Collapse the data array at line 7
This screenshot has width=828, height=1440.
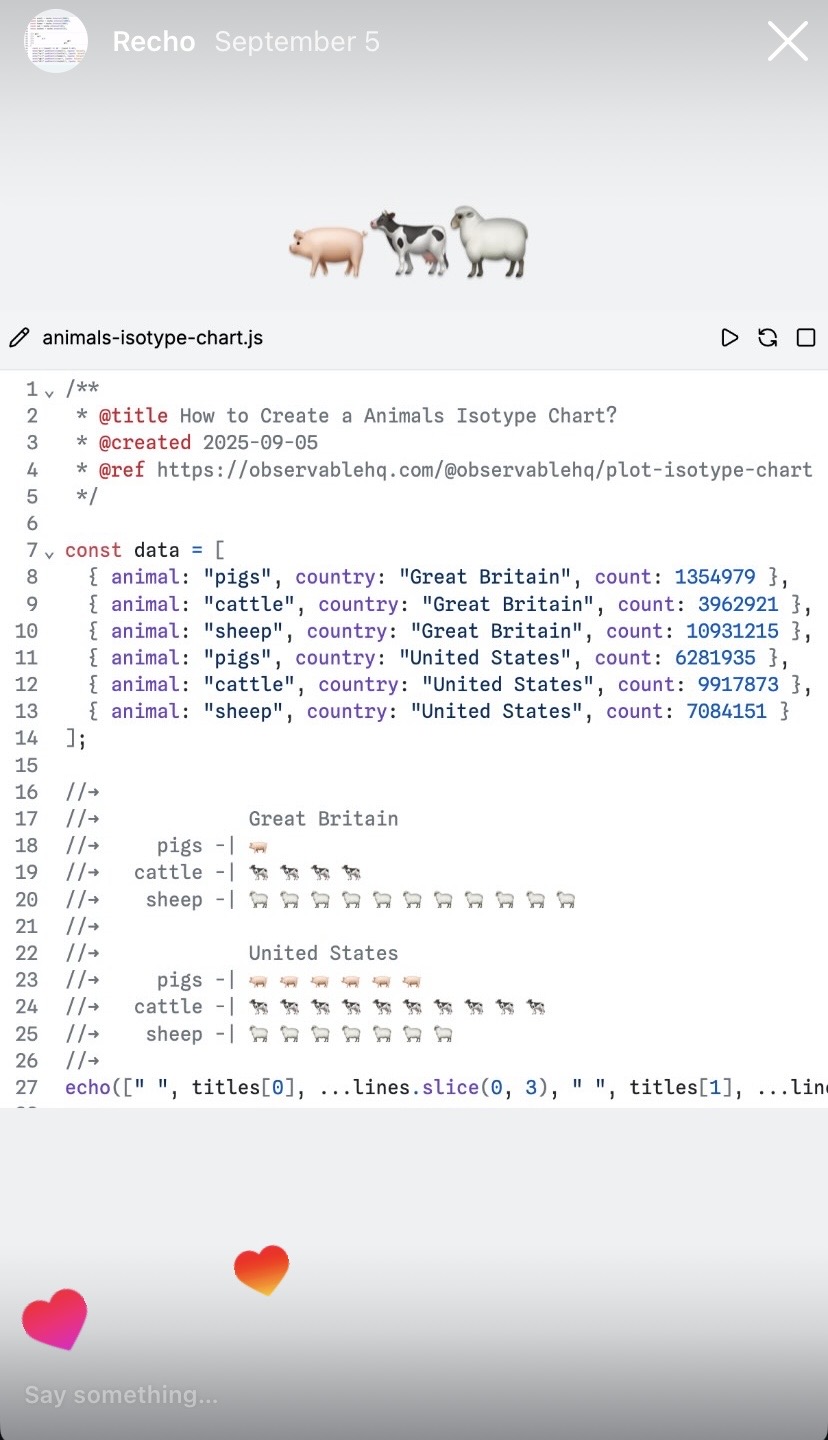point(49,552)
